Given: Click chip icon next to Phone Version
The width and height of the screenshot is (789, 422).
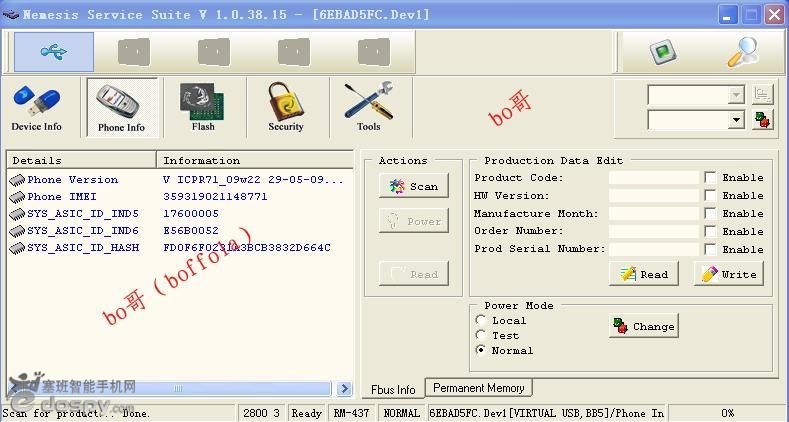Looking at the screenshot, I should [17, 180].
